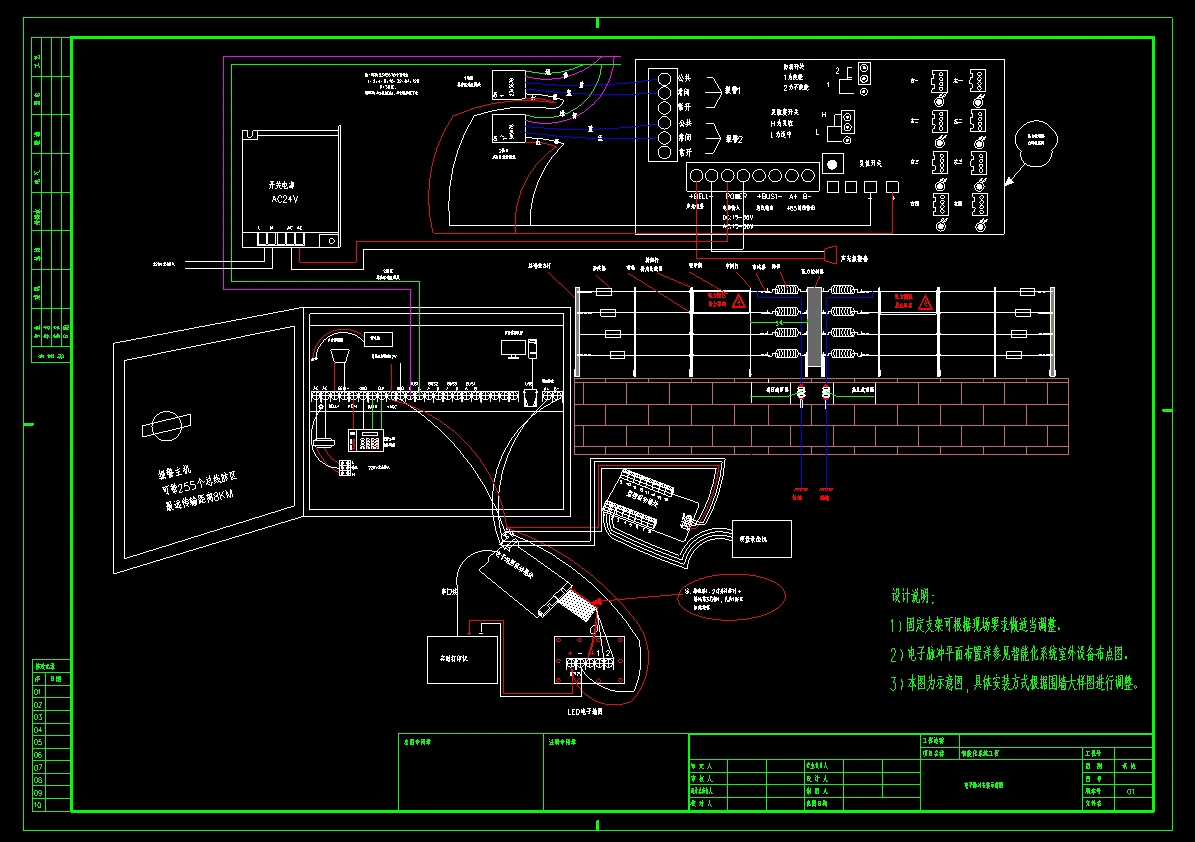Click the 'H' jumper marking on controller board
Screen dimensions: 1195x842
click(824, 115)
